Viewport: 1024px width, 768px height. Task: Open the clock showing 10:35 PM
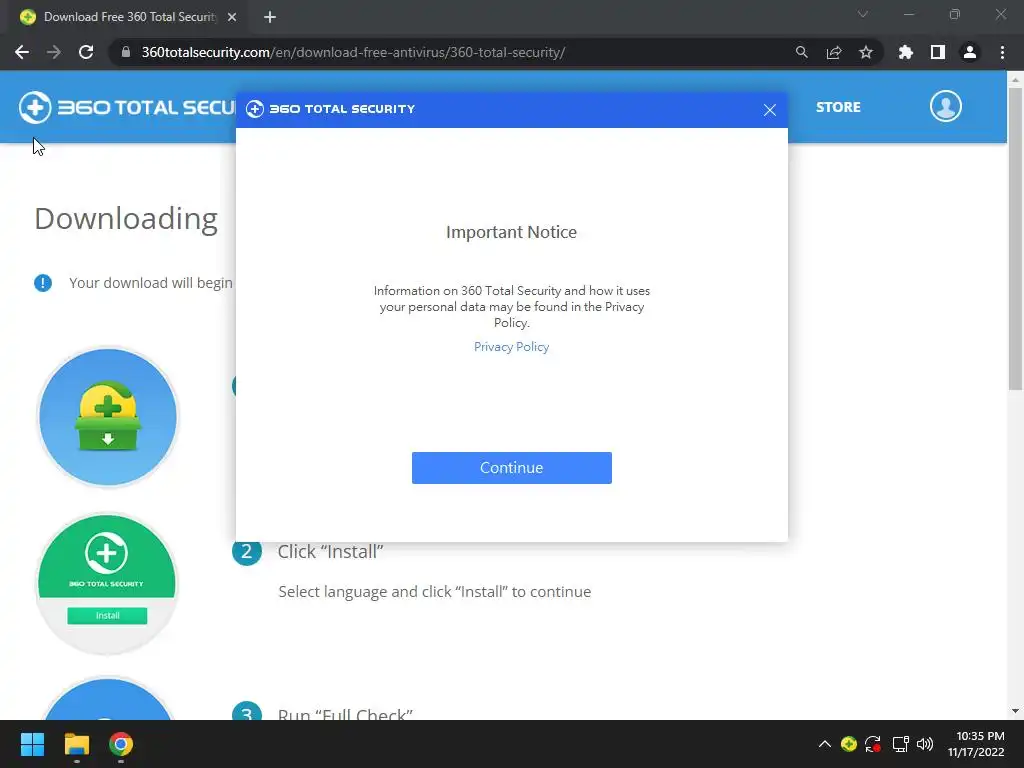click(x=976, y=744)
